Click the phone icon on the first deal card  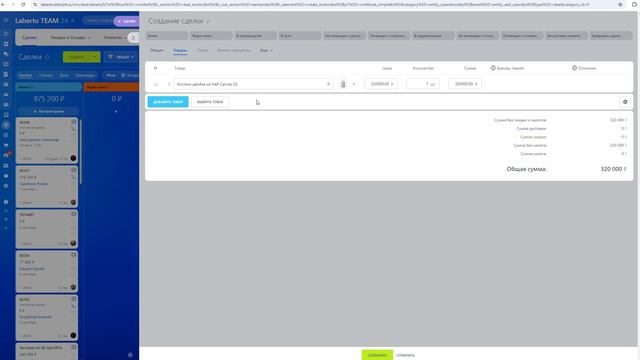click(x=73, y=129)
